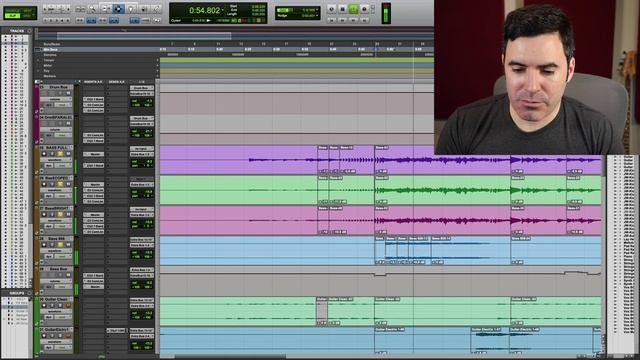Mute the Drum Bus track

tap(68, 93)
